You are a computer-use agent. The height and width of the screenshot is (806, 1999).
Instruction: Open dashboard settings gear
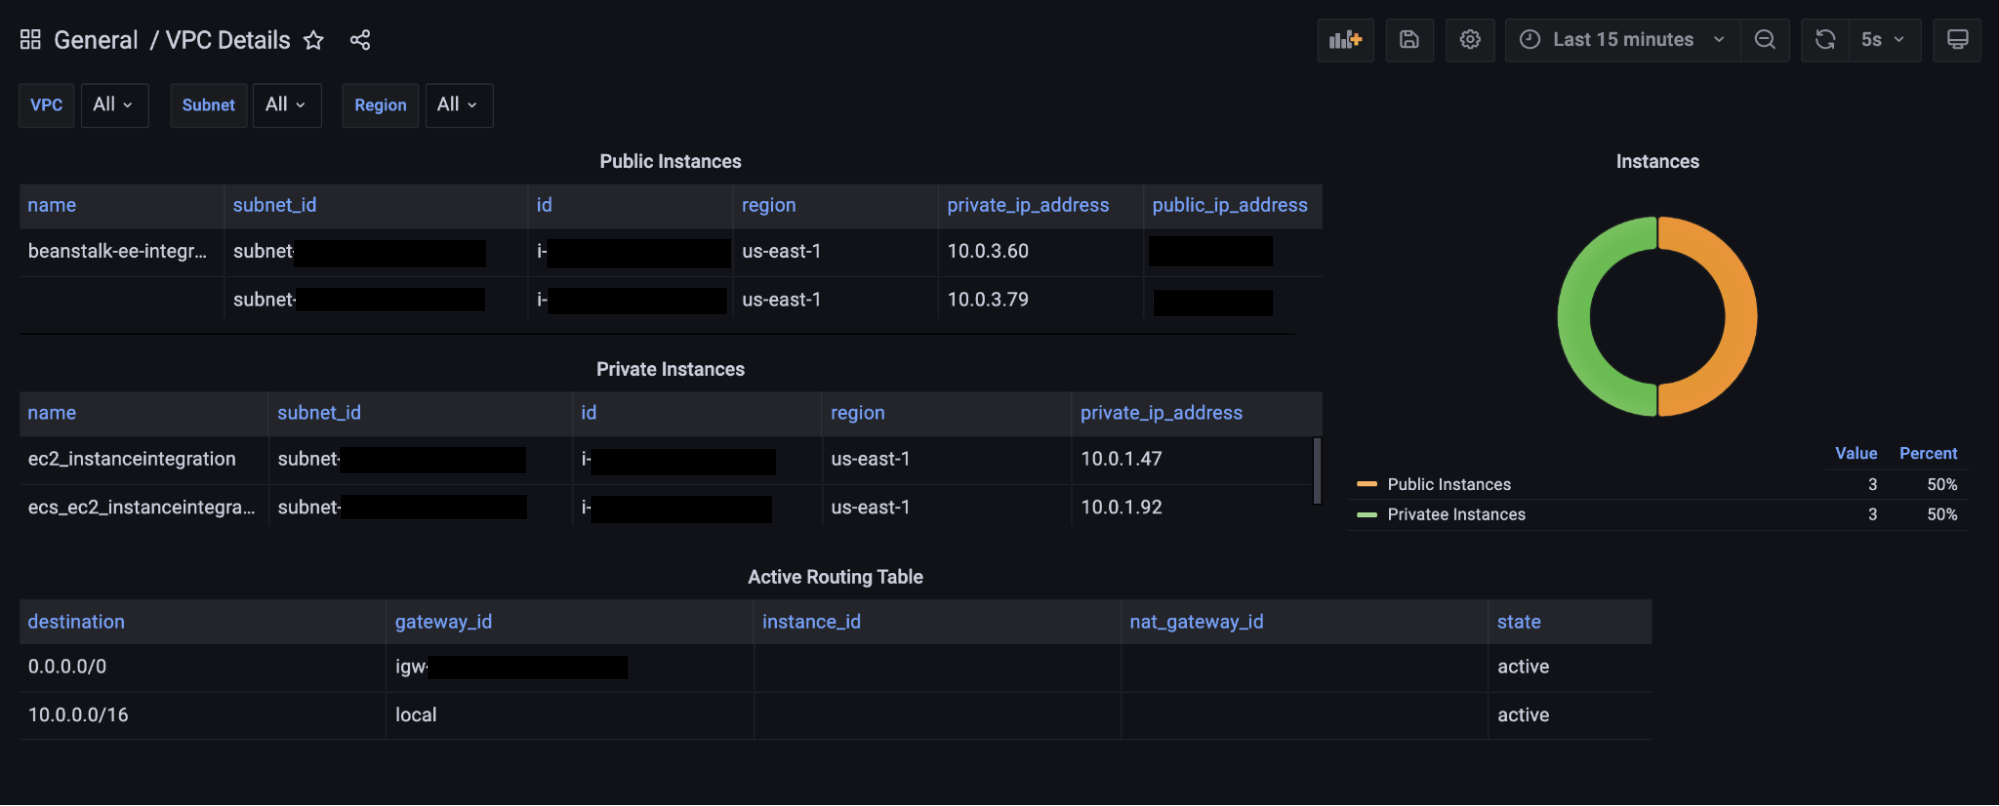coord(1470,40)
